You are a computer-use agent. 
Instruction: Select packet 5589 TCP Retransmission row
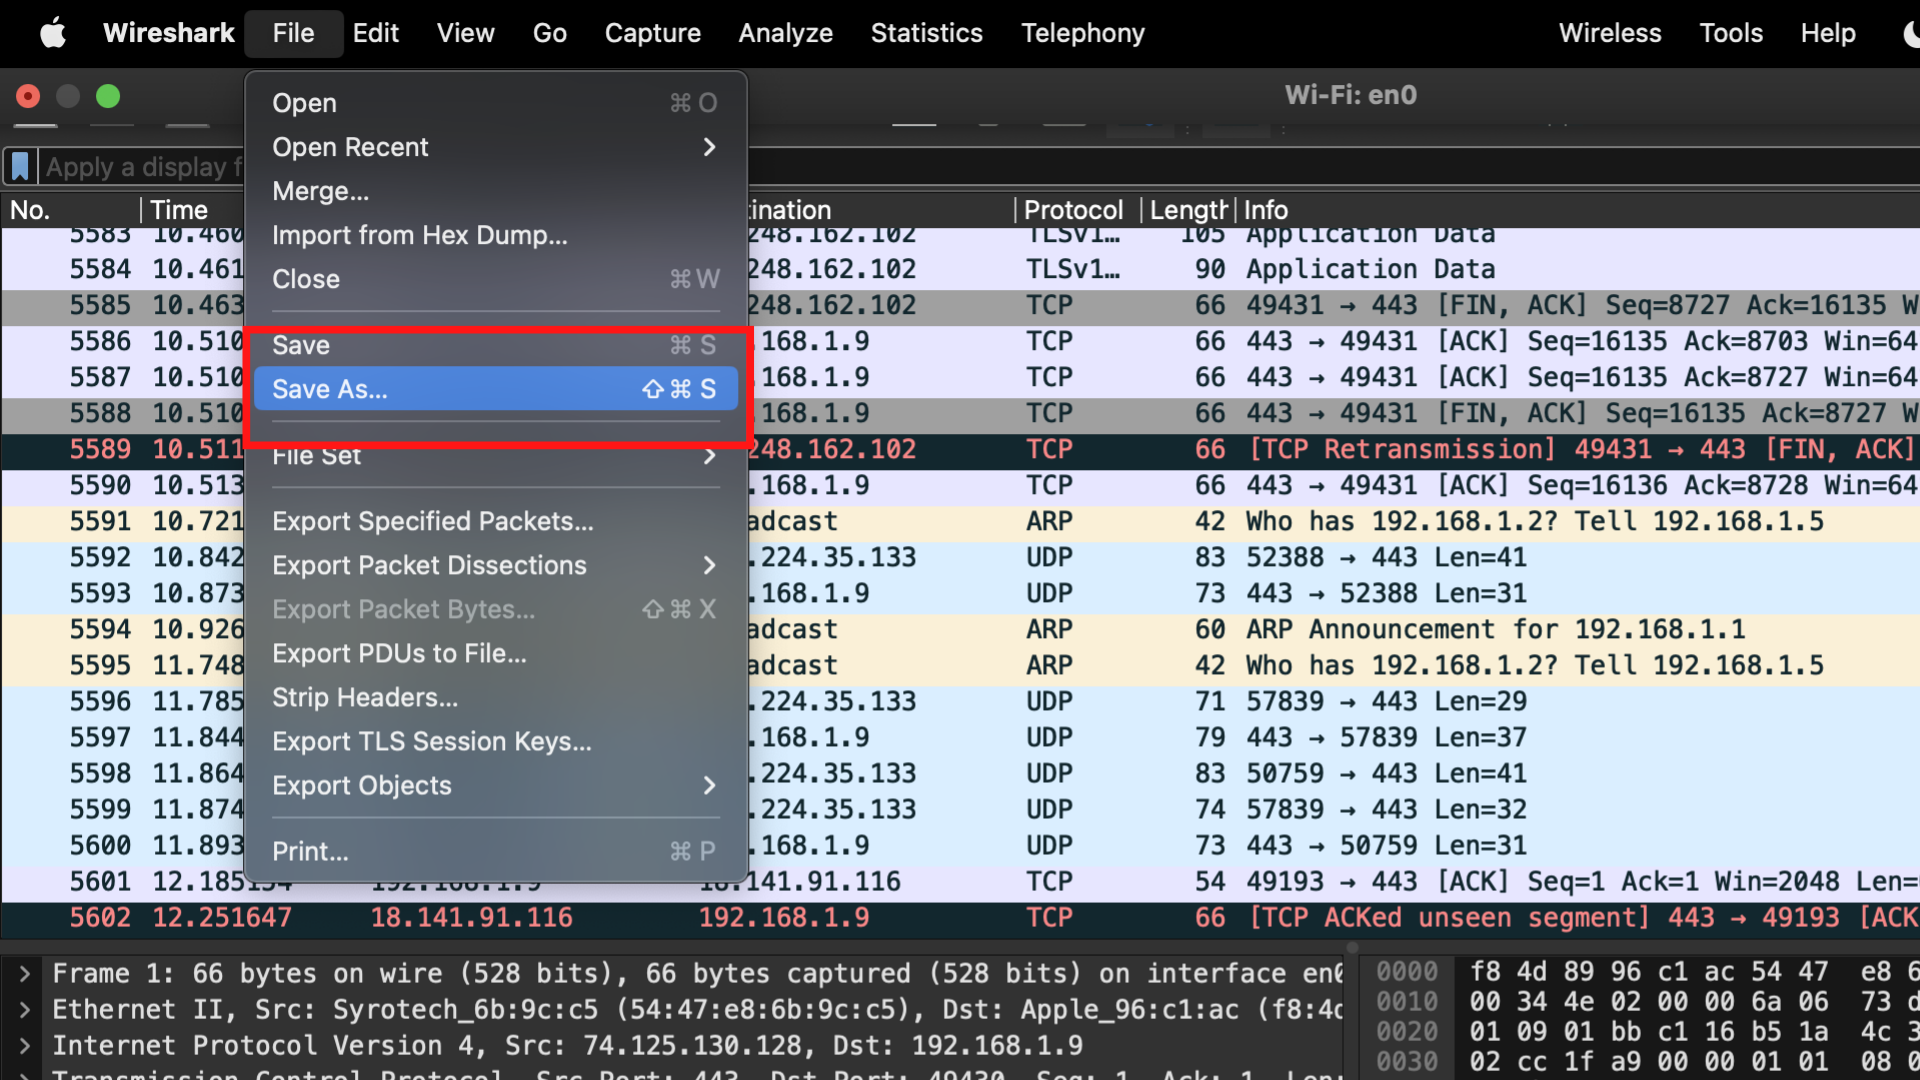coord(1334,449)
